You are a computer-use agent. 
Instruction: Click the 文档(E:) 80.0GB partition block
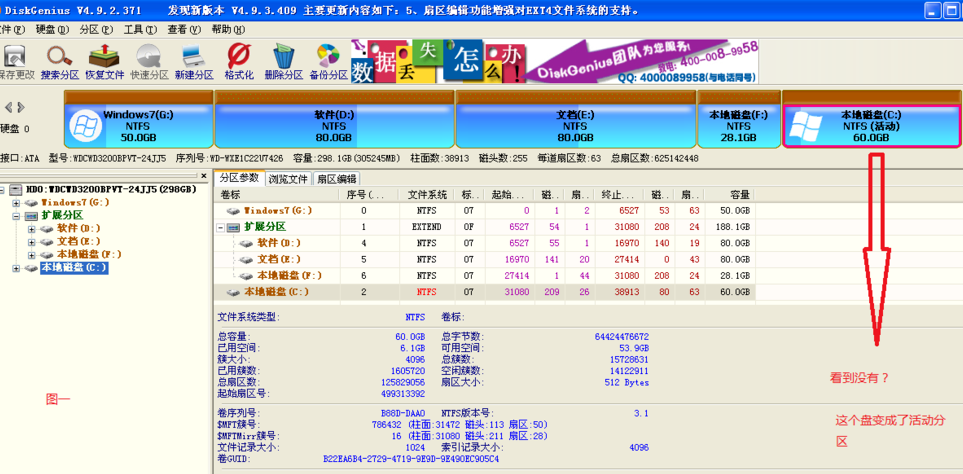click(575, 120)
